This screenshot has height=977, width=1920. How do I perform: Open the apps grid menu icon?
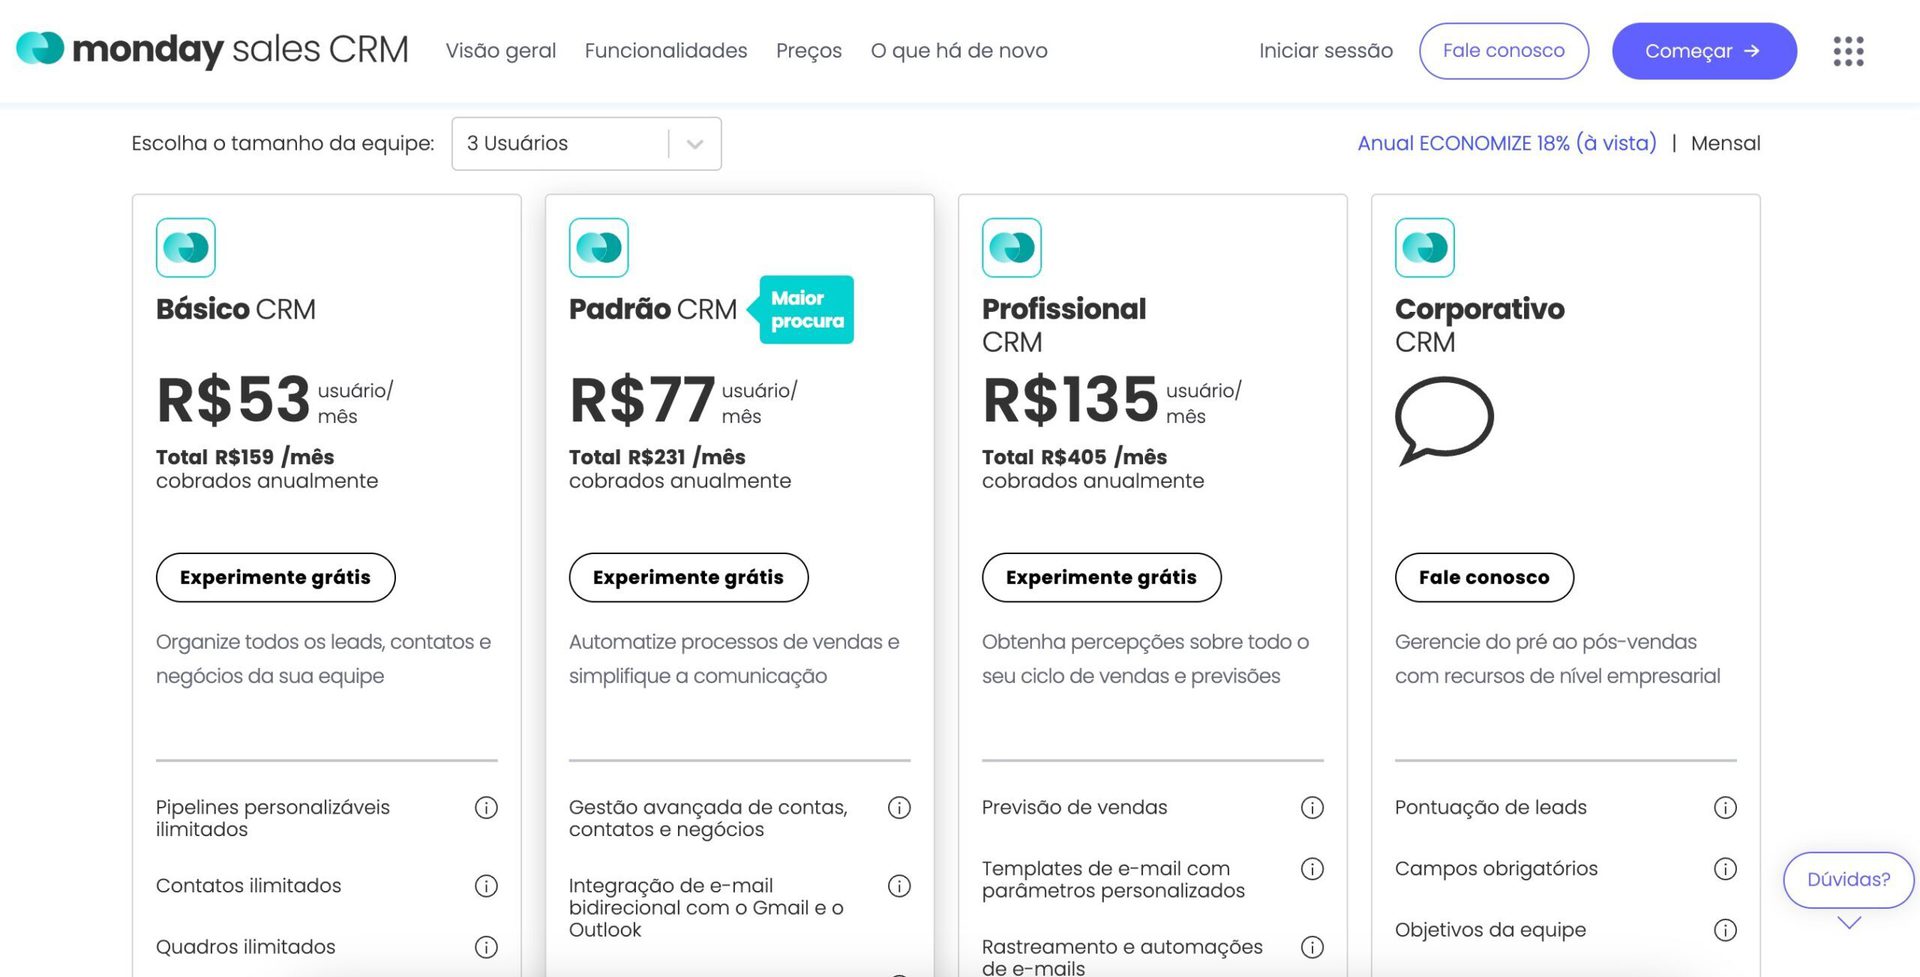pyautogui.click(x=1848, y=51)
